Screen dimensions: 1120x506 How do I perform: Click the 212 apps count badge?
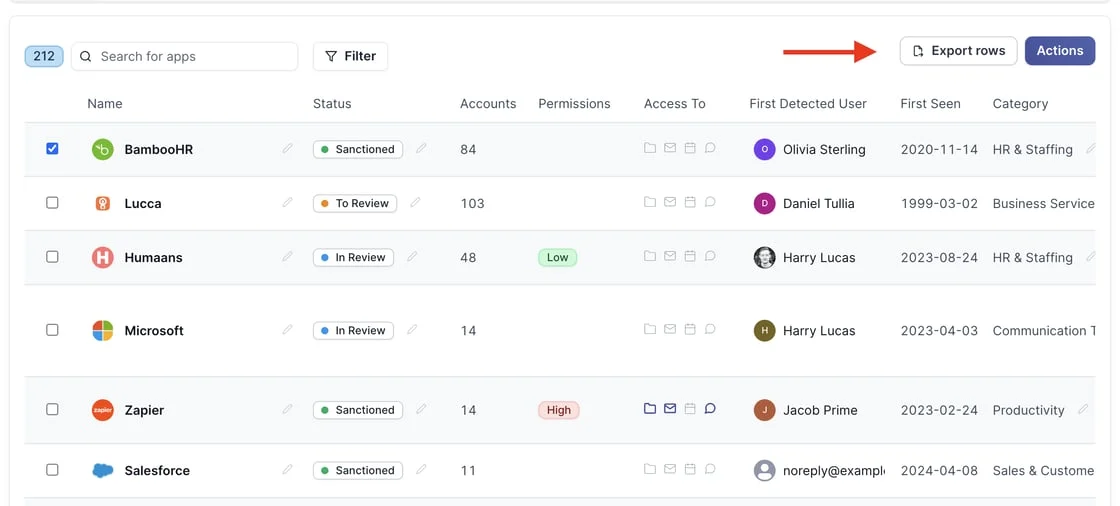[44, 56]
